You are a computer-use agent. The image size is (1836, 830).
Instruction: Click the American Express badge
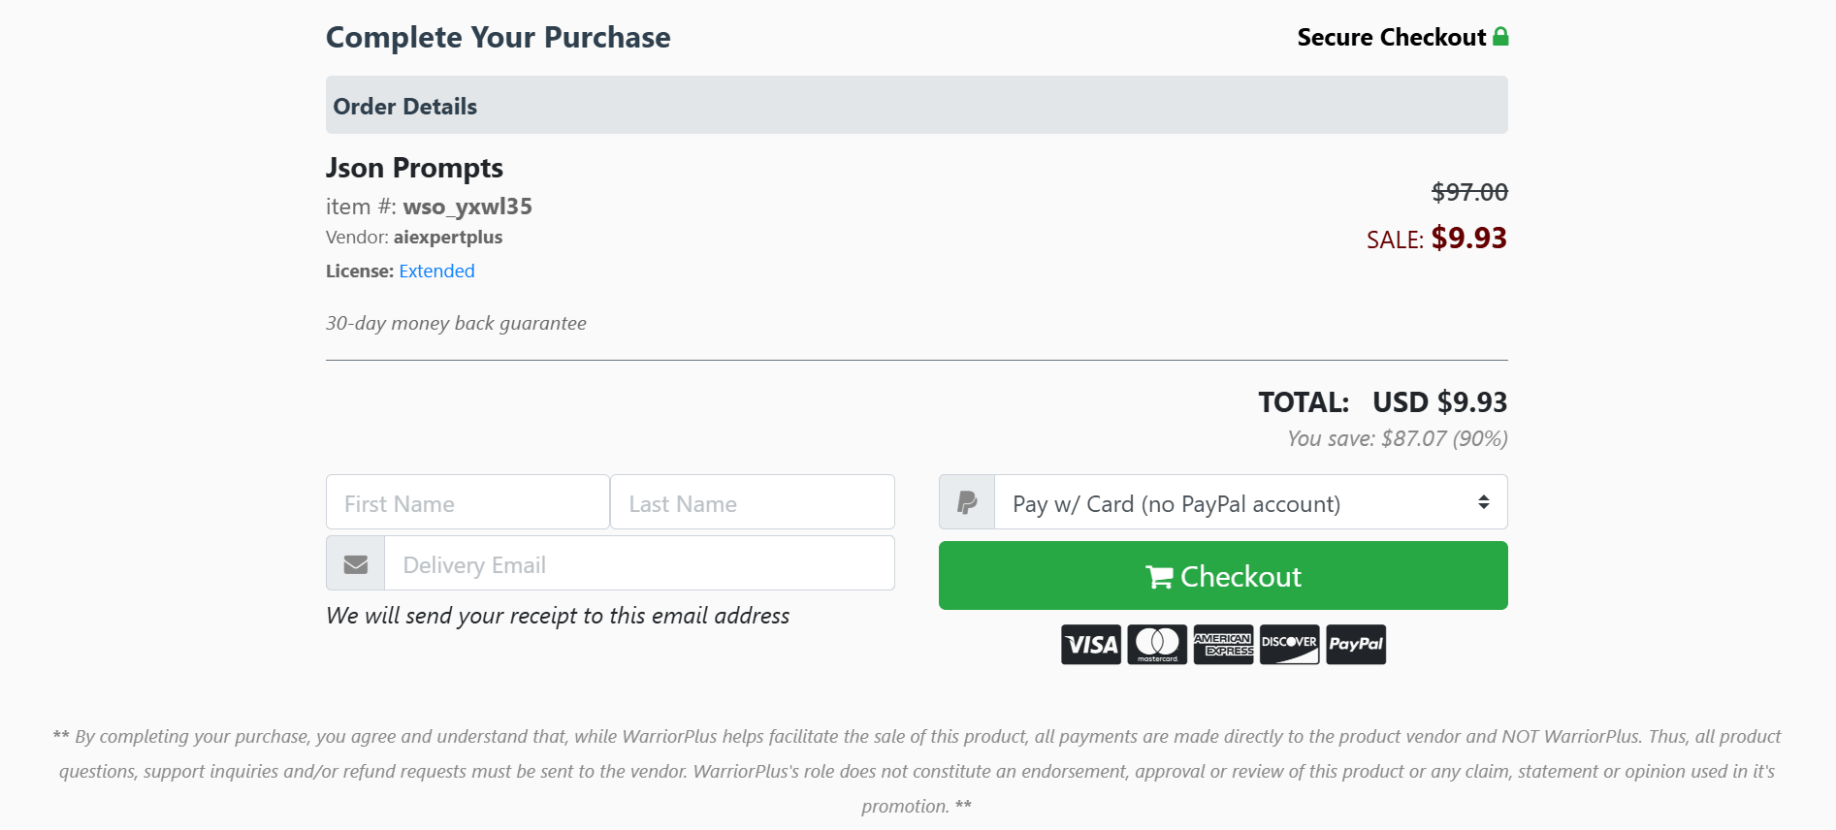[x=1223, y=644]
